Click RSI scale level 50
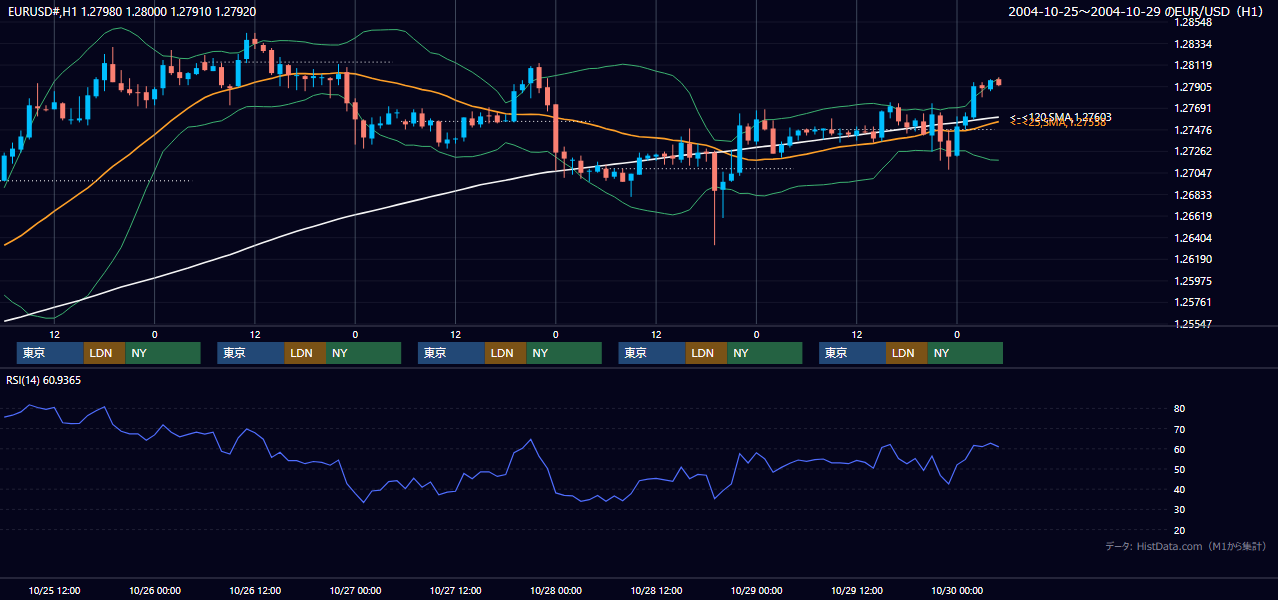 point(1179,469)
